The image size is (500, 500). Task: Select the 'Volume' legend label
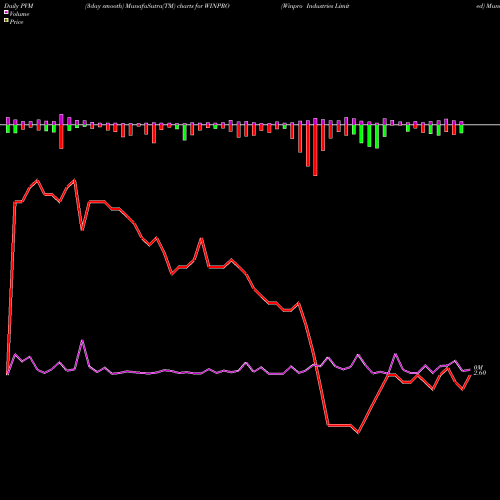pos(19,14)
